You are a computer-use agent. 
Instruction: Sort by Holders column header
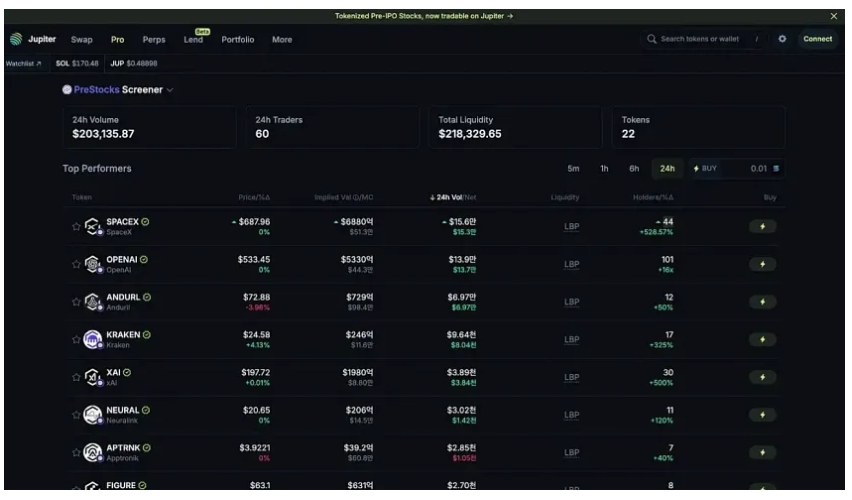pos(653,197)
